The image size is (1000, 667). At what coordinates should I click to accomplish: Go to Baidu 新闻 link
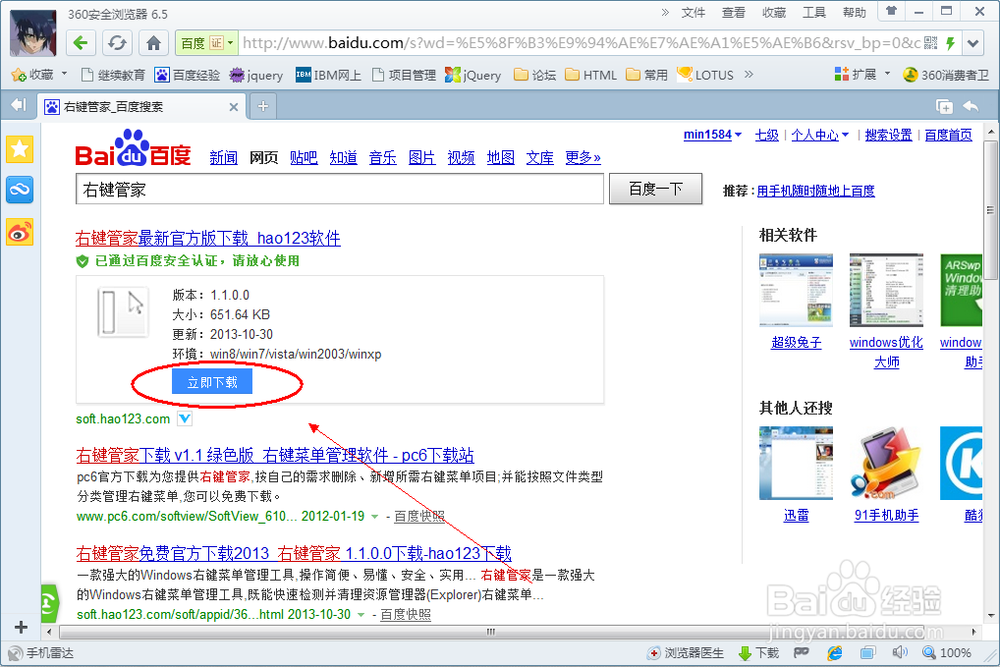pyautogui.click(x=223, y=158)
